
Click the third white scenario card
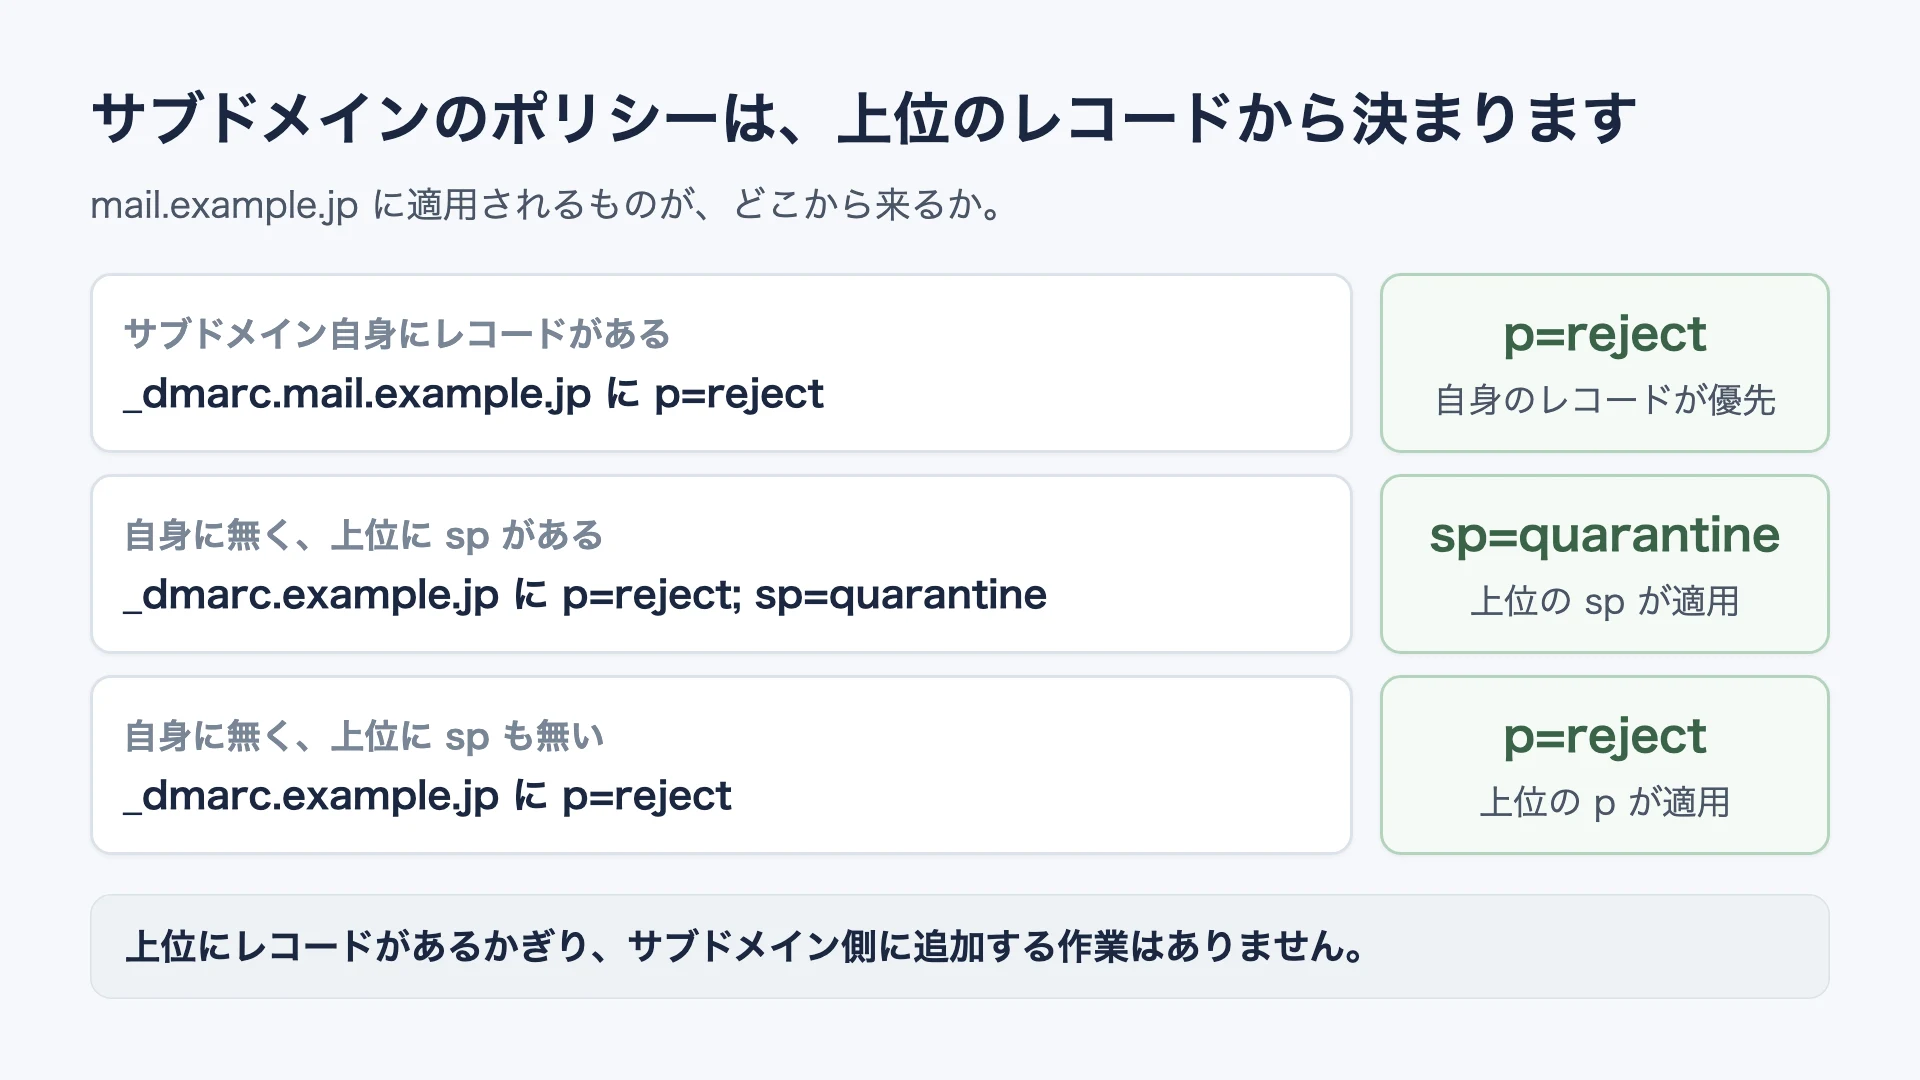click(721, 765)
